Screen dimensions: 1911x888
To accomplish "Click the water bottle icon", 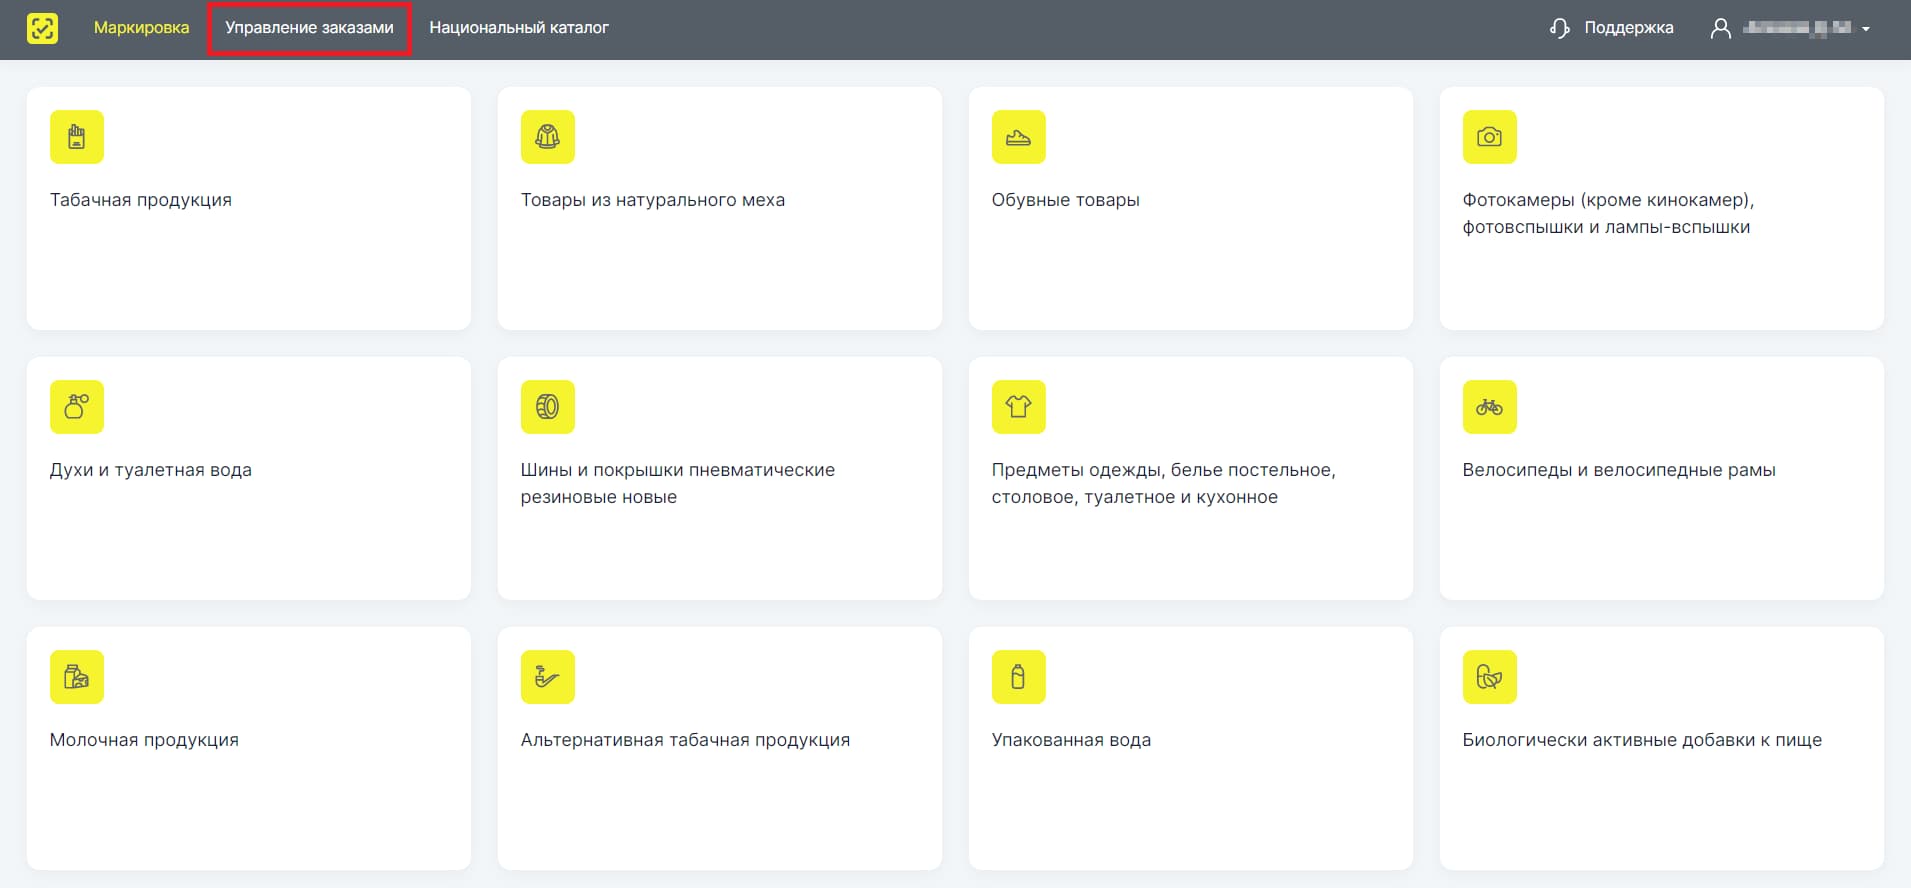I will [x=1019, y=677].
